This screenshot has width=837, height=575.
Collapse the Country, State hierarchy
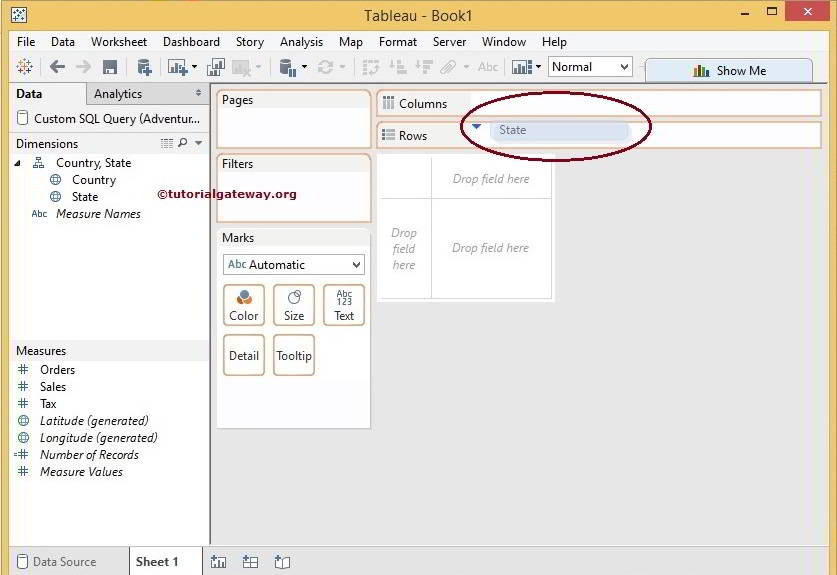pos(18,163)
